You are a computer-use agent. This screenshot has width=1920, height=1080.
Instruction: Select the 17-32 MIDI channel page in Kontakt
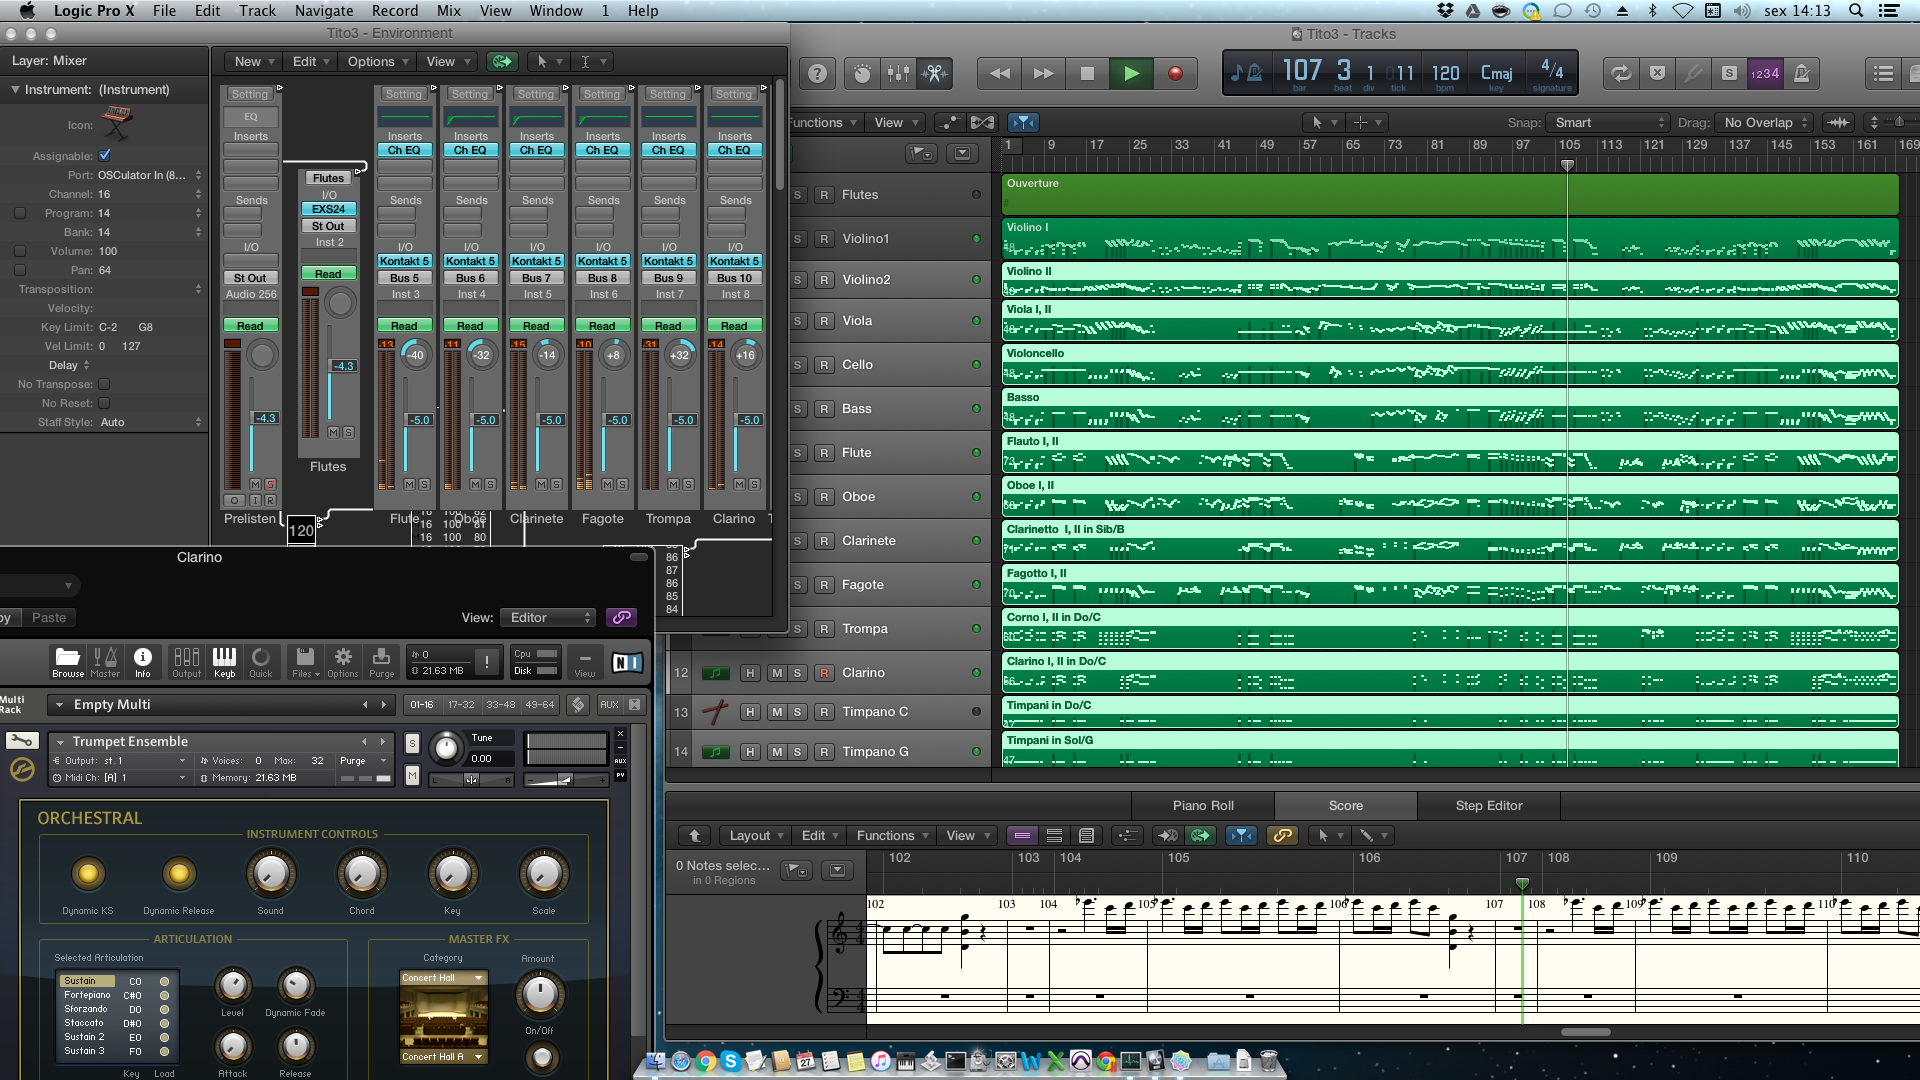click(461, 704)
